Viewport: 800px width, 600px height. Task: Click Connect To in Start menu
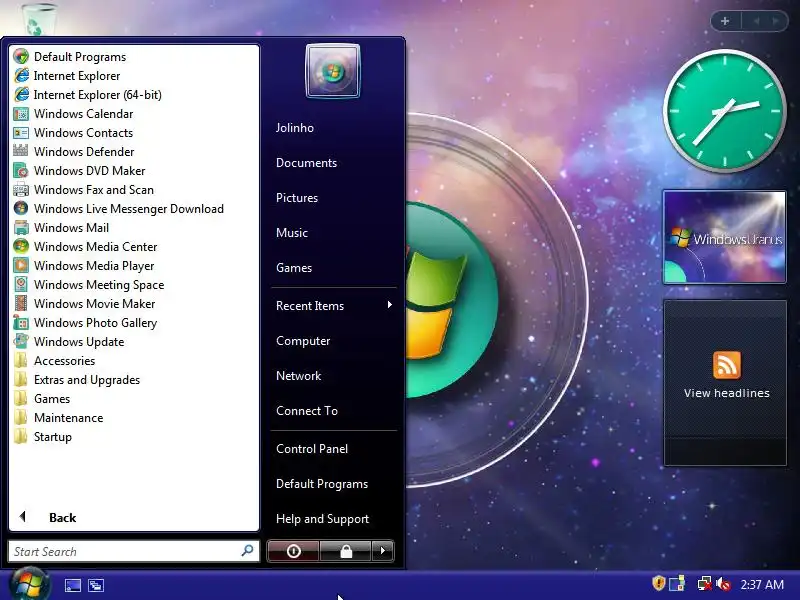307,411
